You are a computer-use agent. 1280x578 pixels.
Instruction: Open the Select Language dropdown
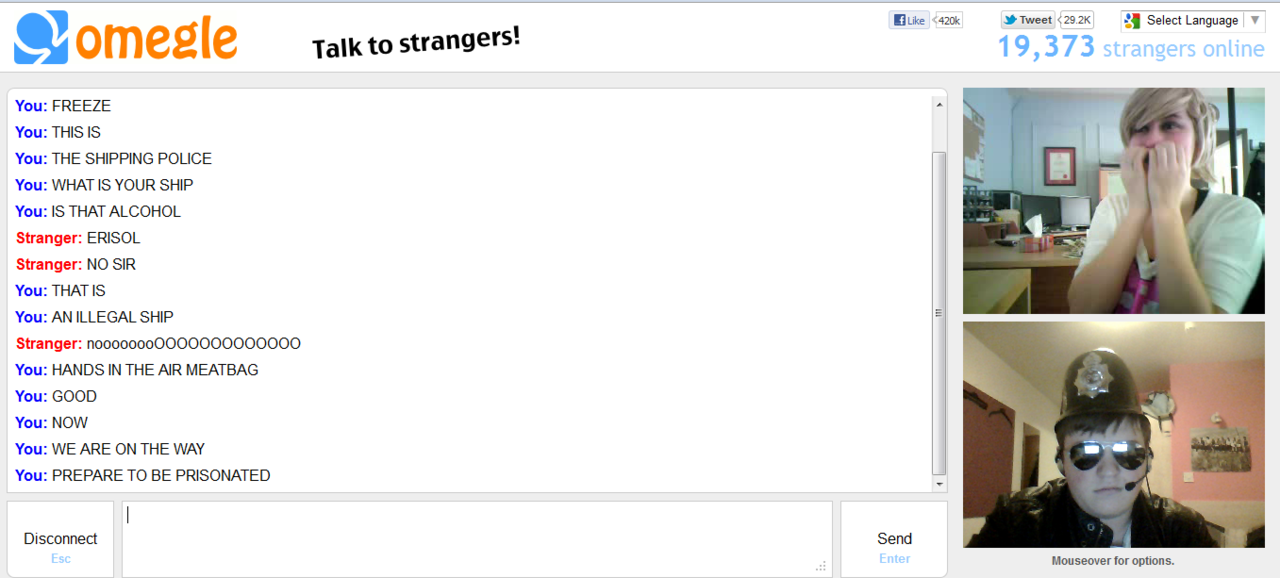pos(1193,21)
